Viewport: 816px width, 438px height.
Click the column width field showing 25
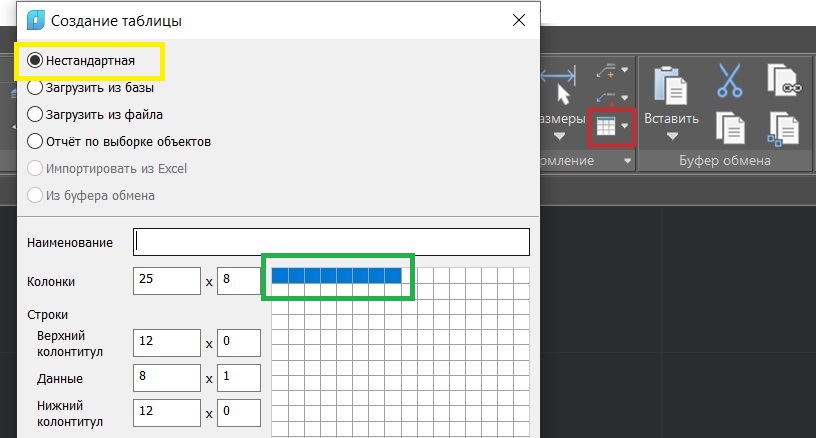166,282
